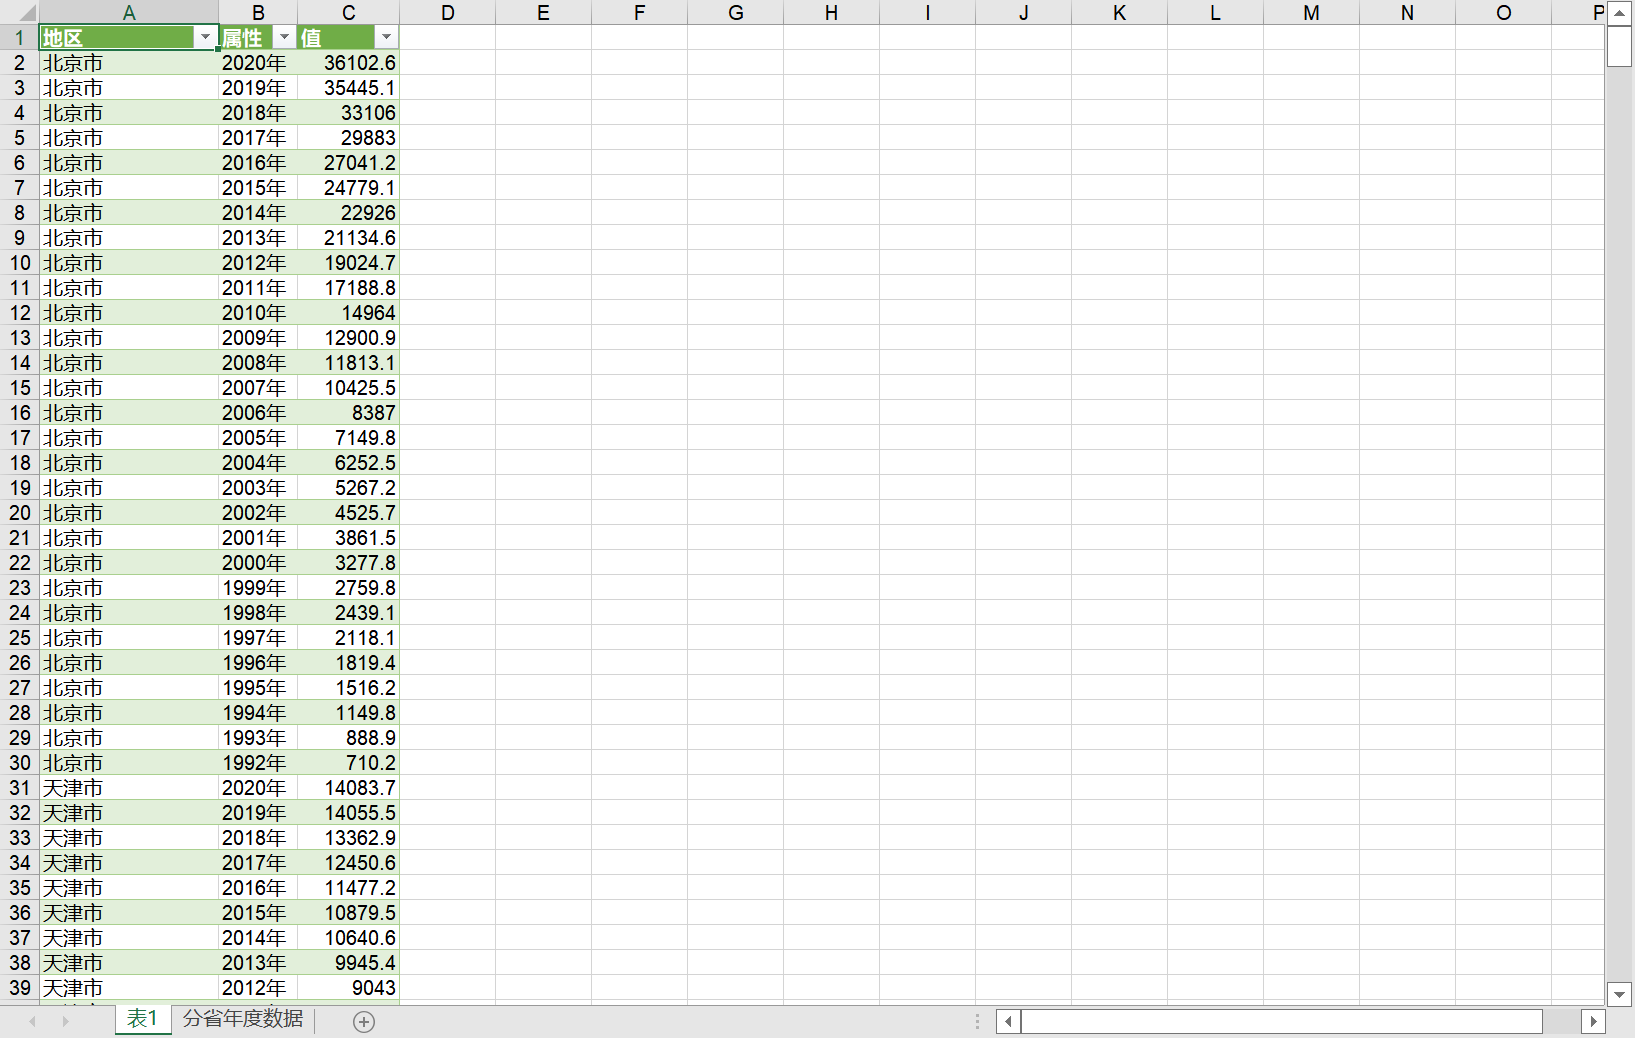Select the 2001年 cell in row 21
The width and height of the screenshot is (1635, 1038).
258,538
